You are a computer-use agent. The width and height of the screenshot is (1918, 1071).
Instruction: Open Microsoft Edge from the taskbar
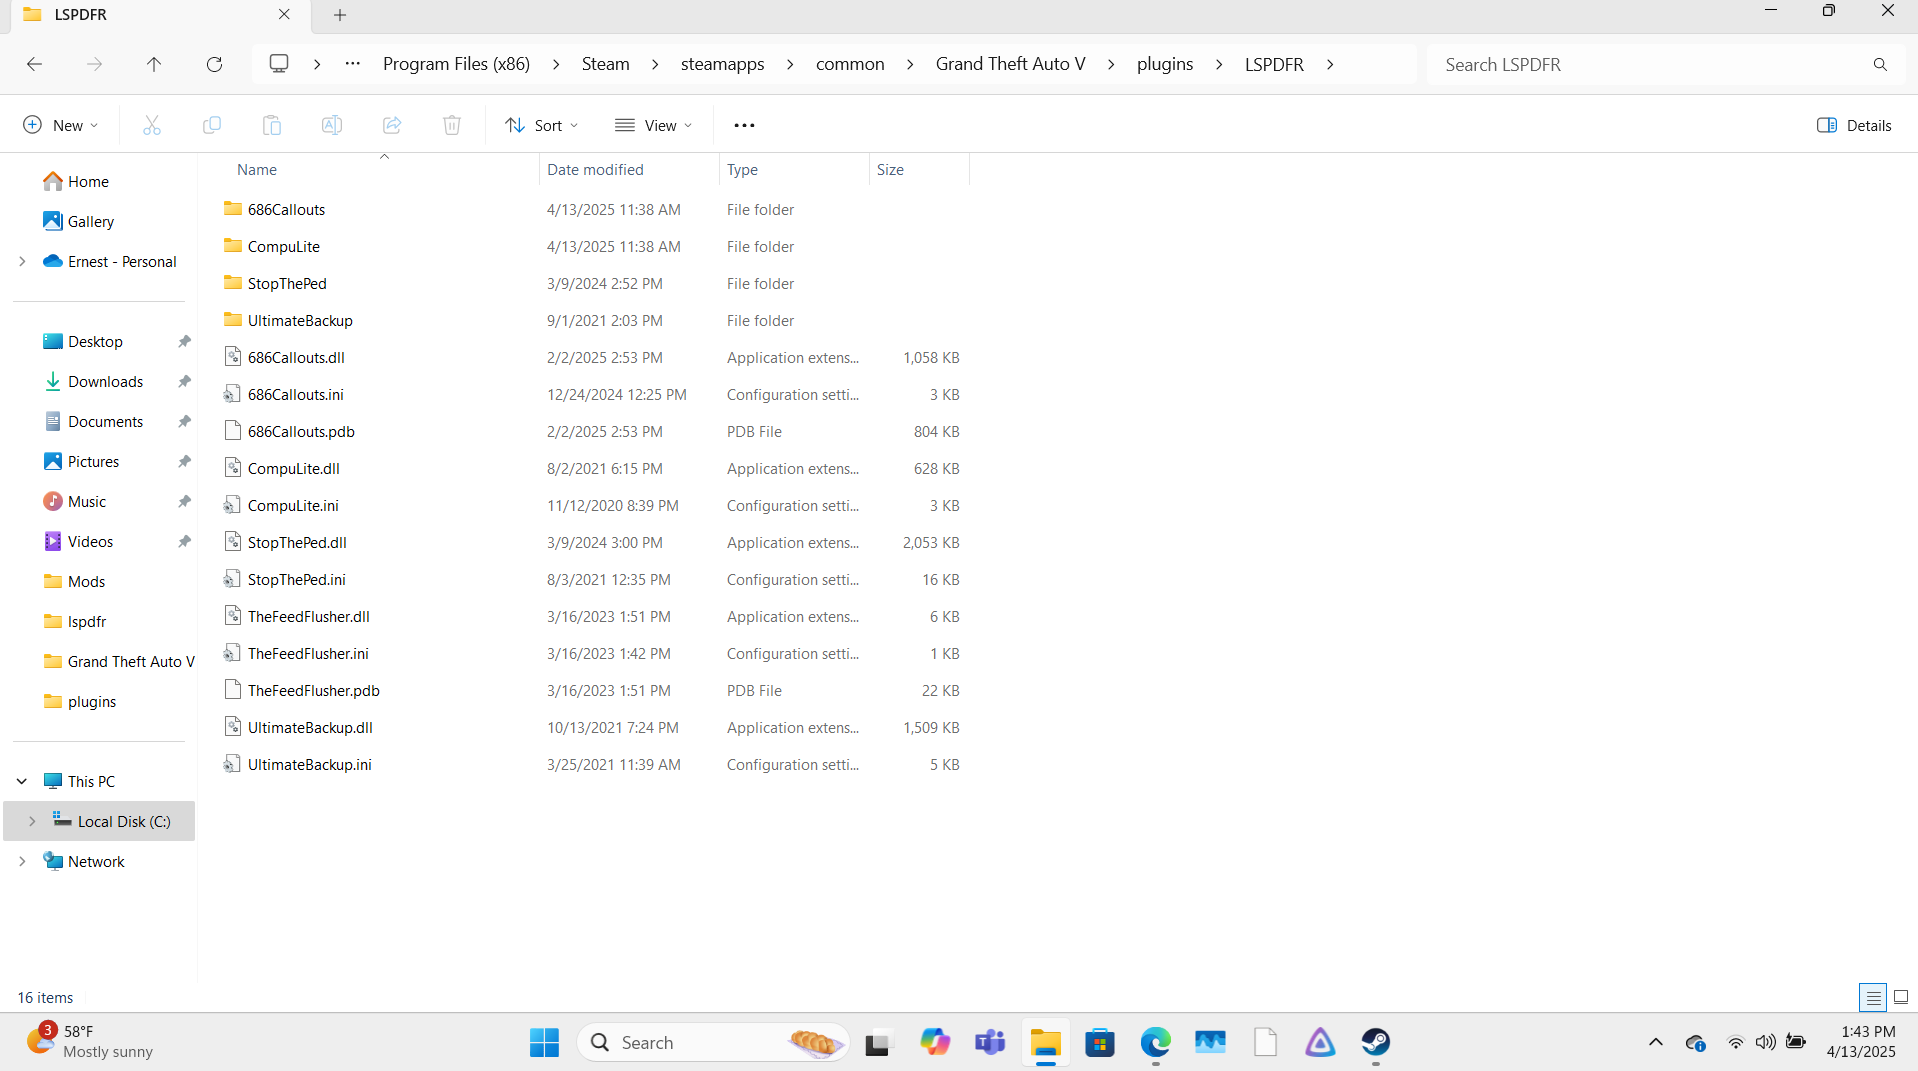pyautogui.click(x=1155, y=1042)
